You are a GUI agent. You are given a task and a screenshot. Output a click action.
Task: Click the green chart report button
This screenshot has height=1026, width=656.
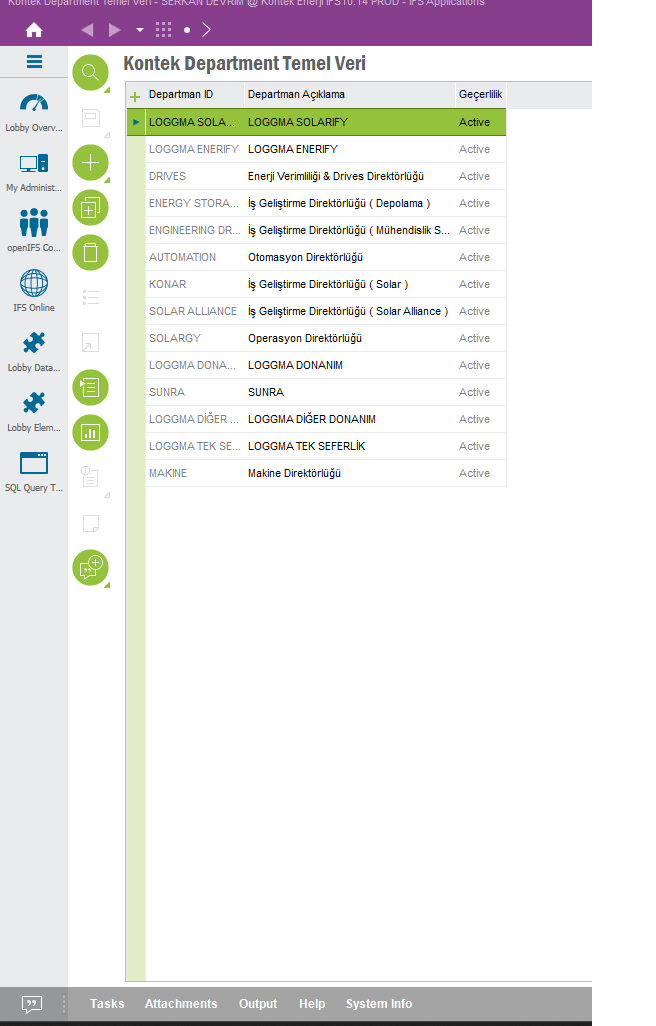pos(90,433)
